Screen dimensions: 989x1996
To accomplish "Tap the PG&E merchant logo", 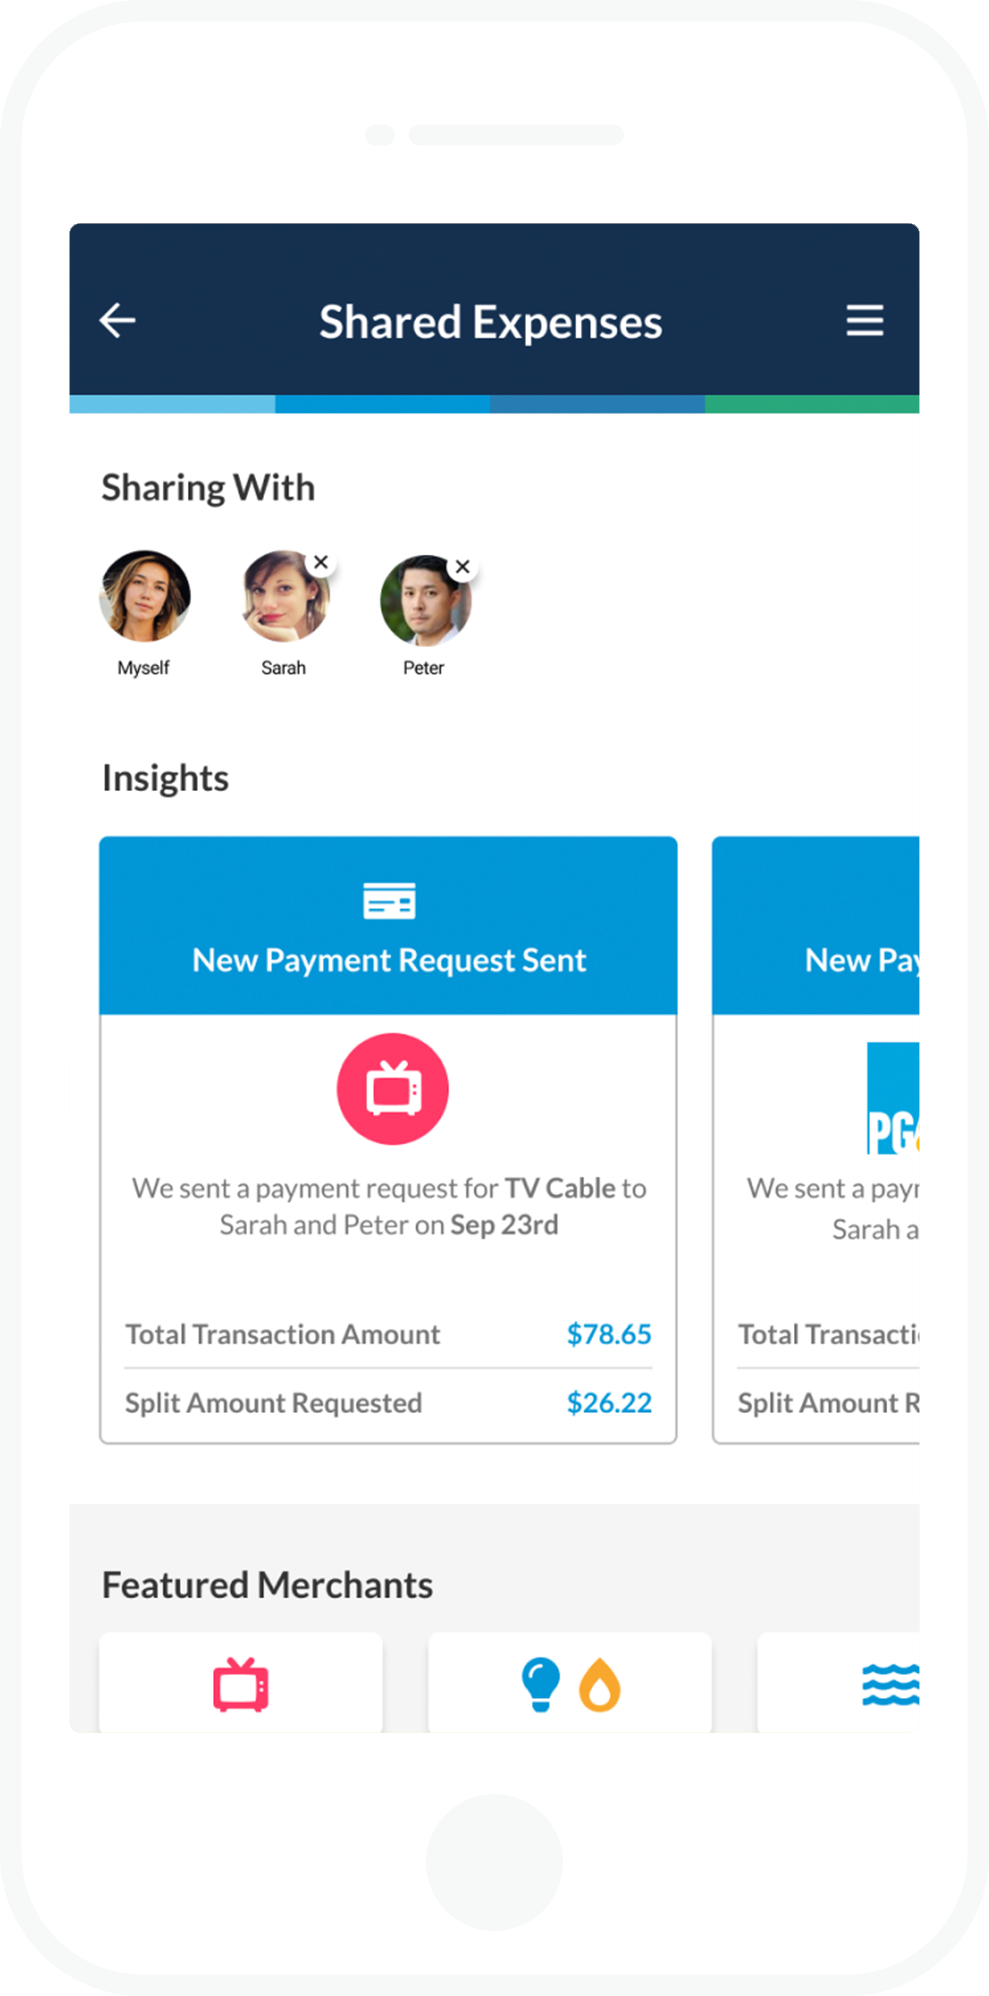I will (x=893, y=1099).
